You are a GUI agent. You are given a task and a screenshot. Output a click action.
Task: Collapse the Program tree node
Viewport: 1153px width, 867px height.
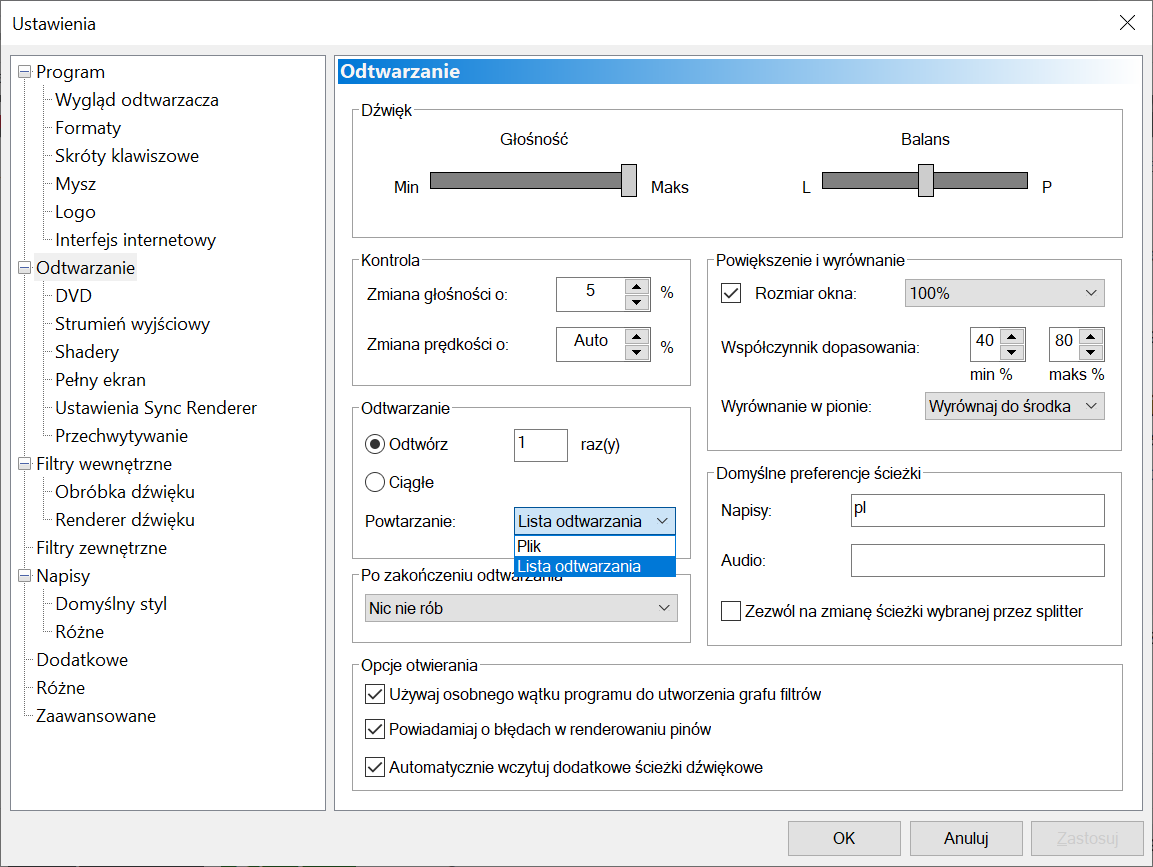click(24, 72)
